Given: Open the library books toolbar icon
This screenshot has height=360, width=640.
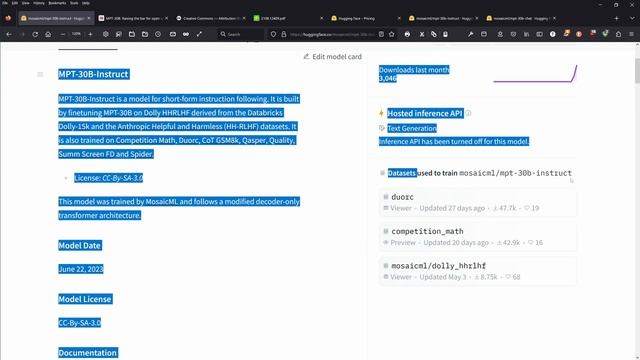Looking at the screenshot, I should [x=527, y=34].
